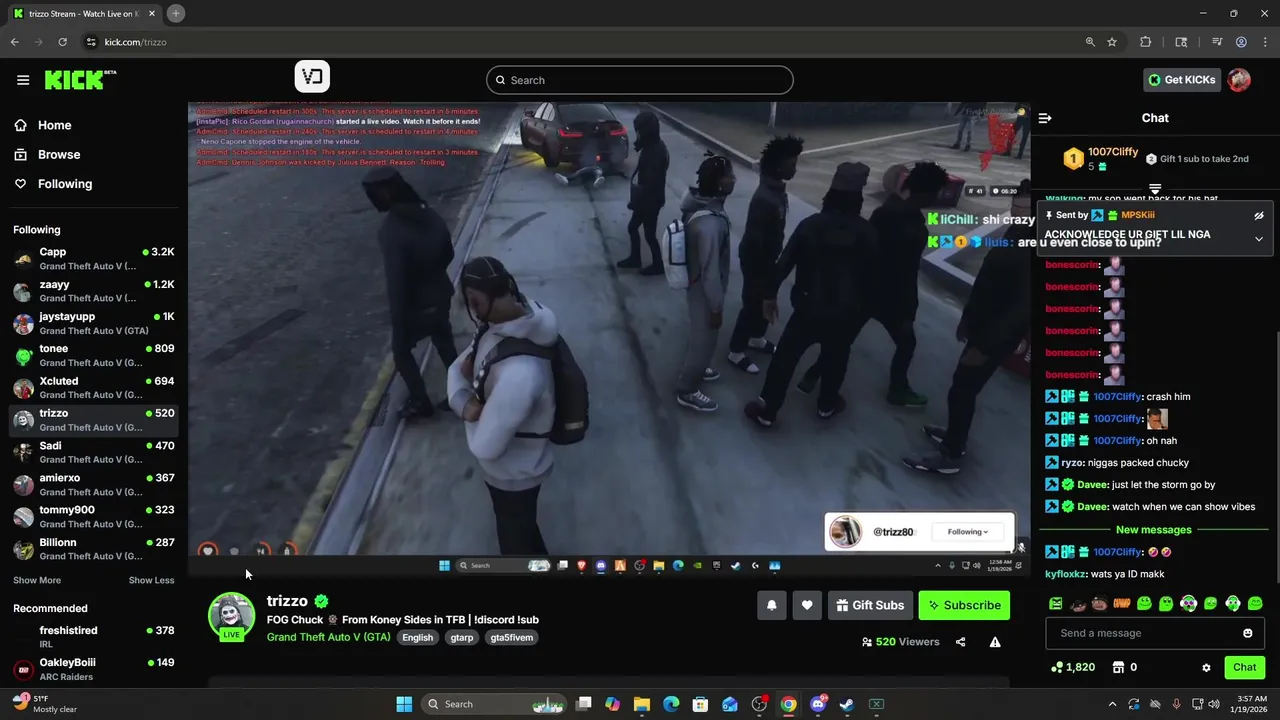
Task: Click 1007Cliffy in the gift leaderboard
Action: (x=1113, y=152)
